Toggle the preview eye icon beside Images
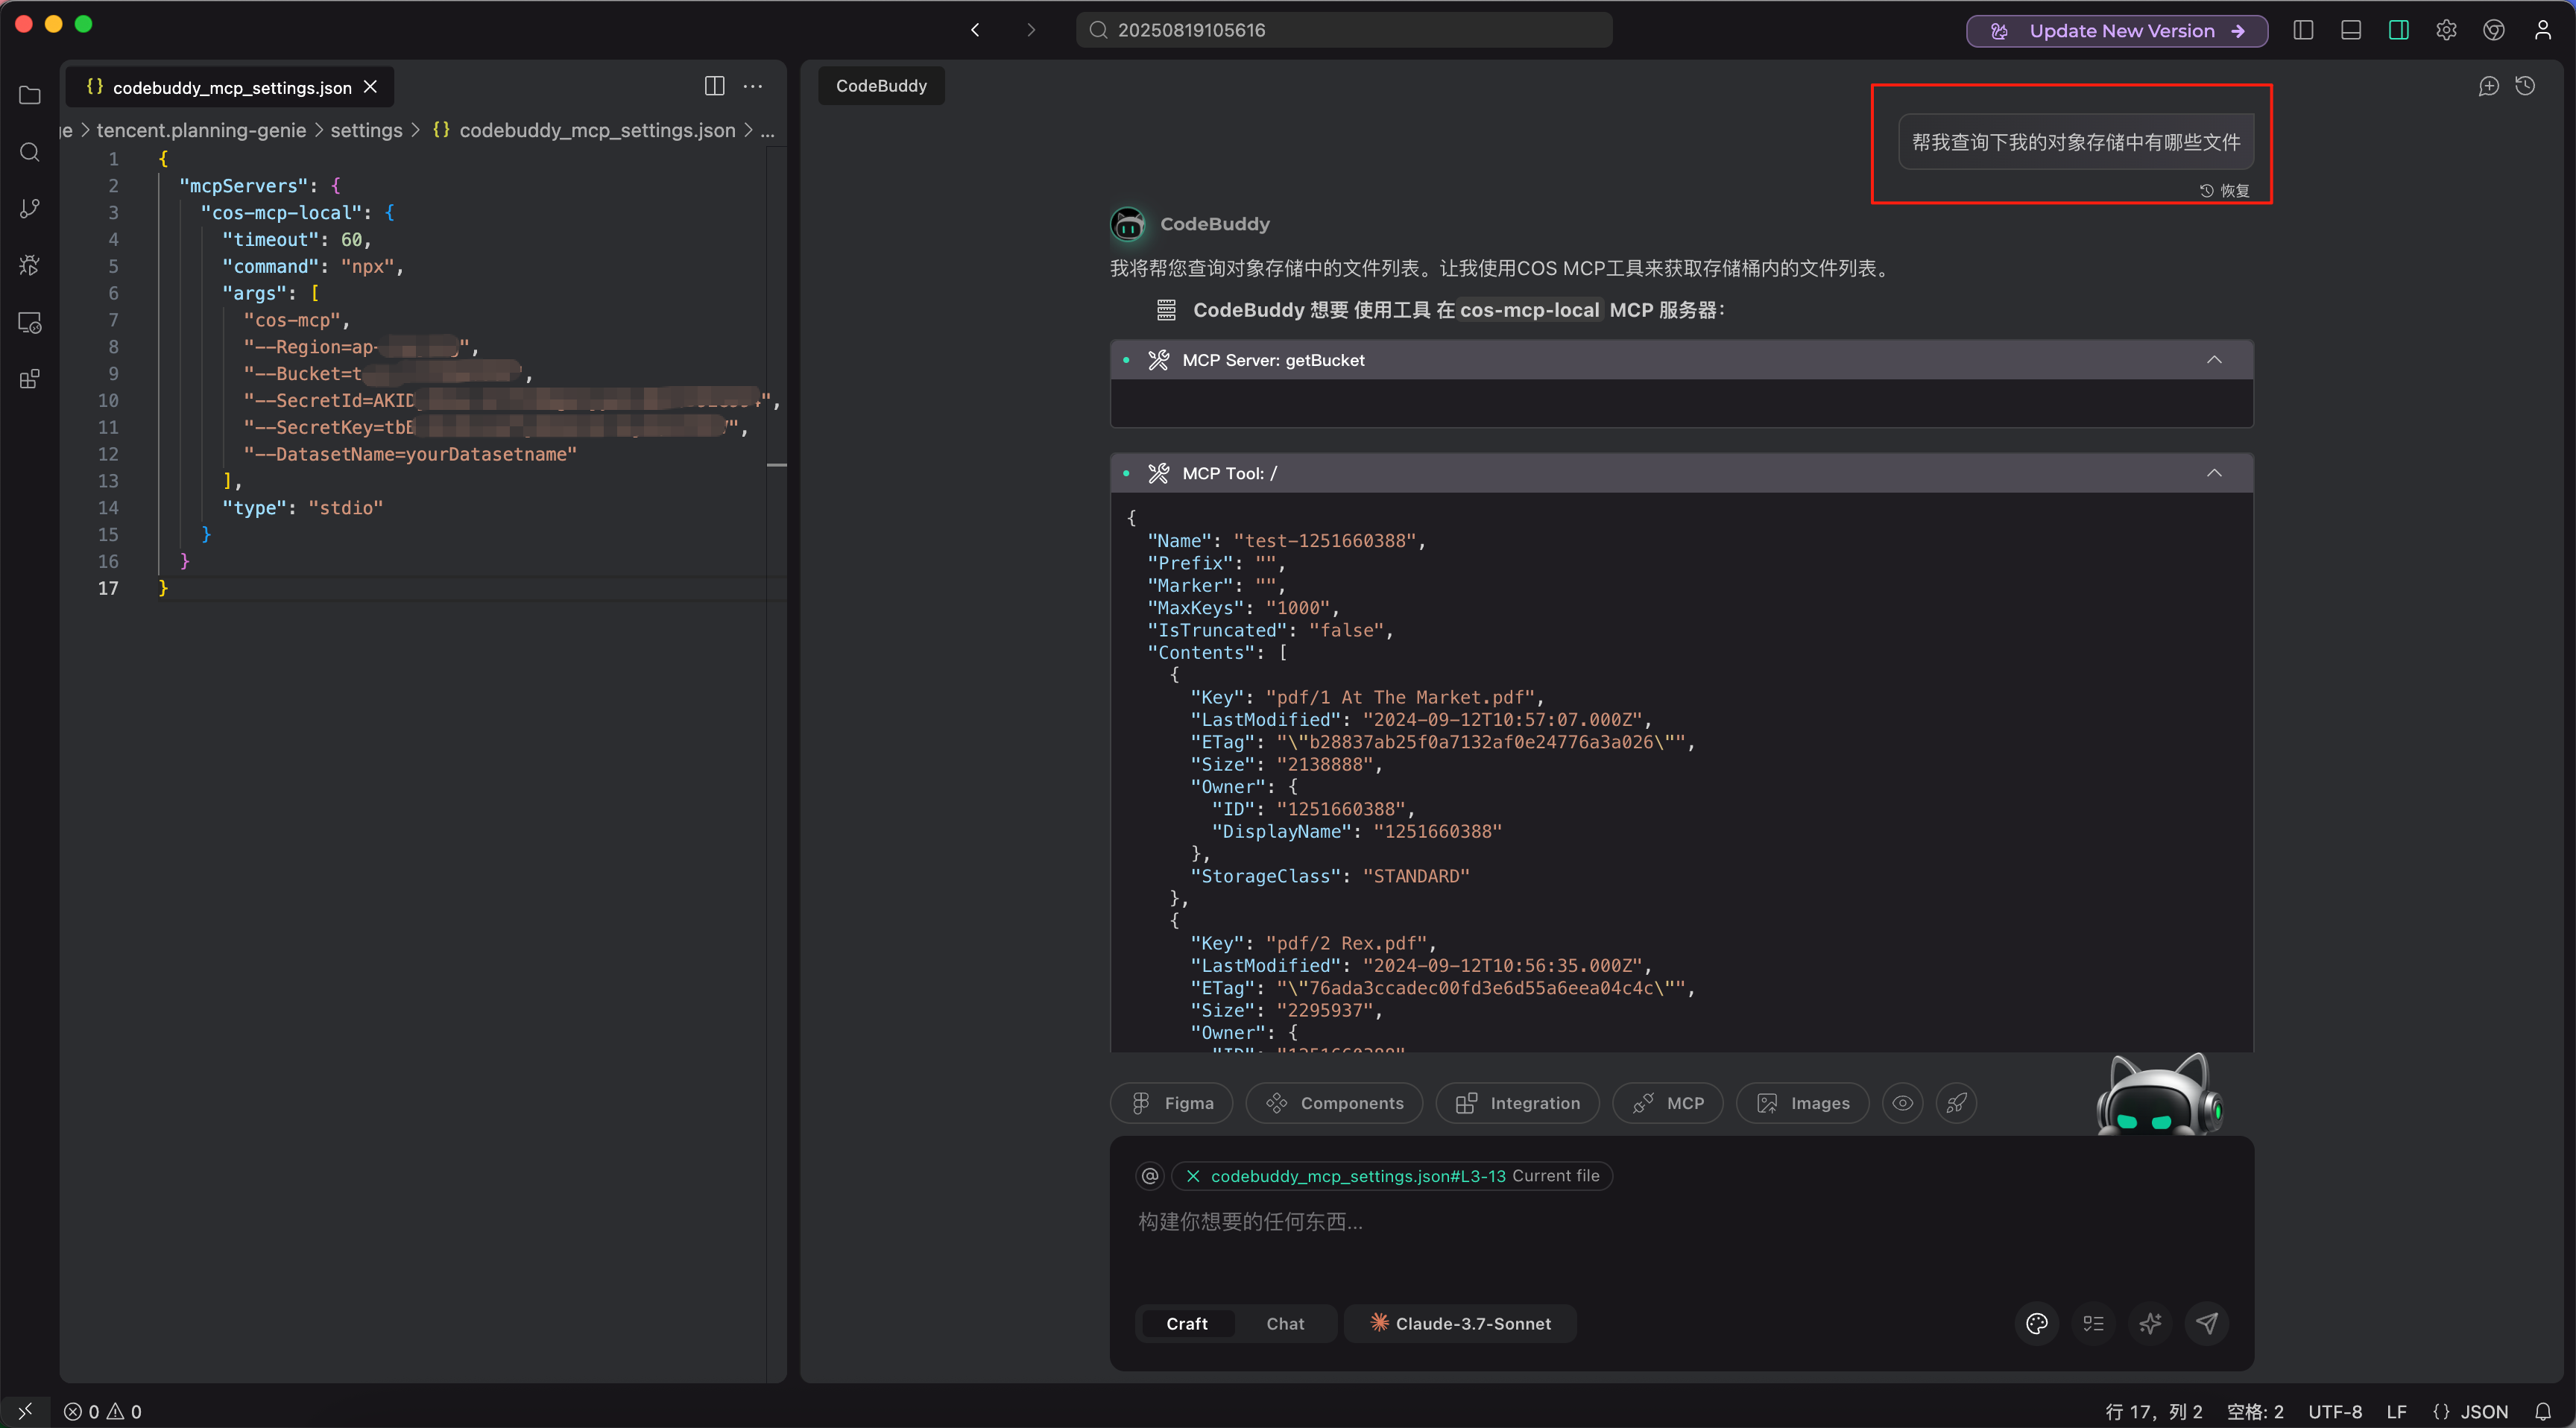Screen dimensions: 2576x1428 tap(1902, 1103)
